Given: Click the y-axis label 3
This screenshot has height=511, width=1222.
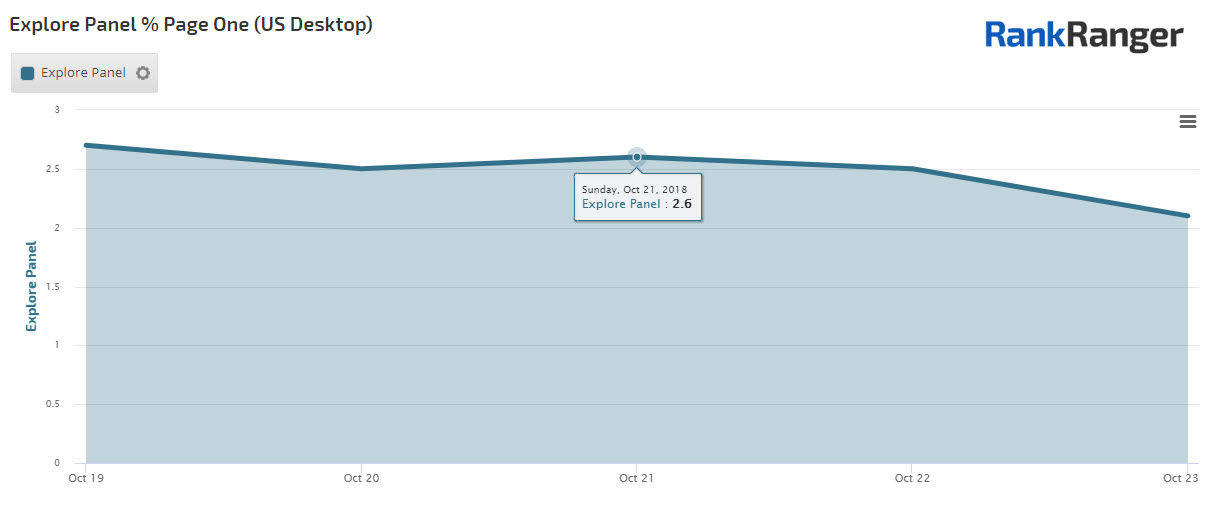Looking at the screenshot, I should (57, 110).
